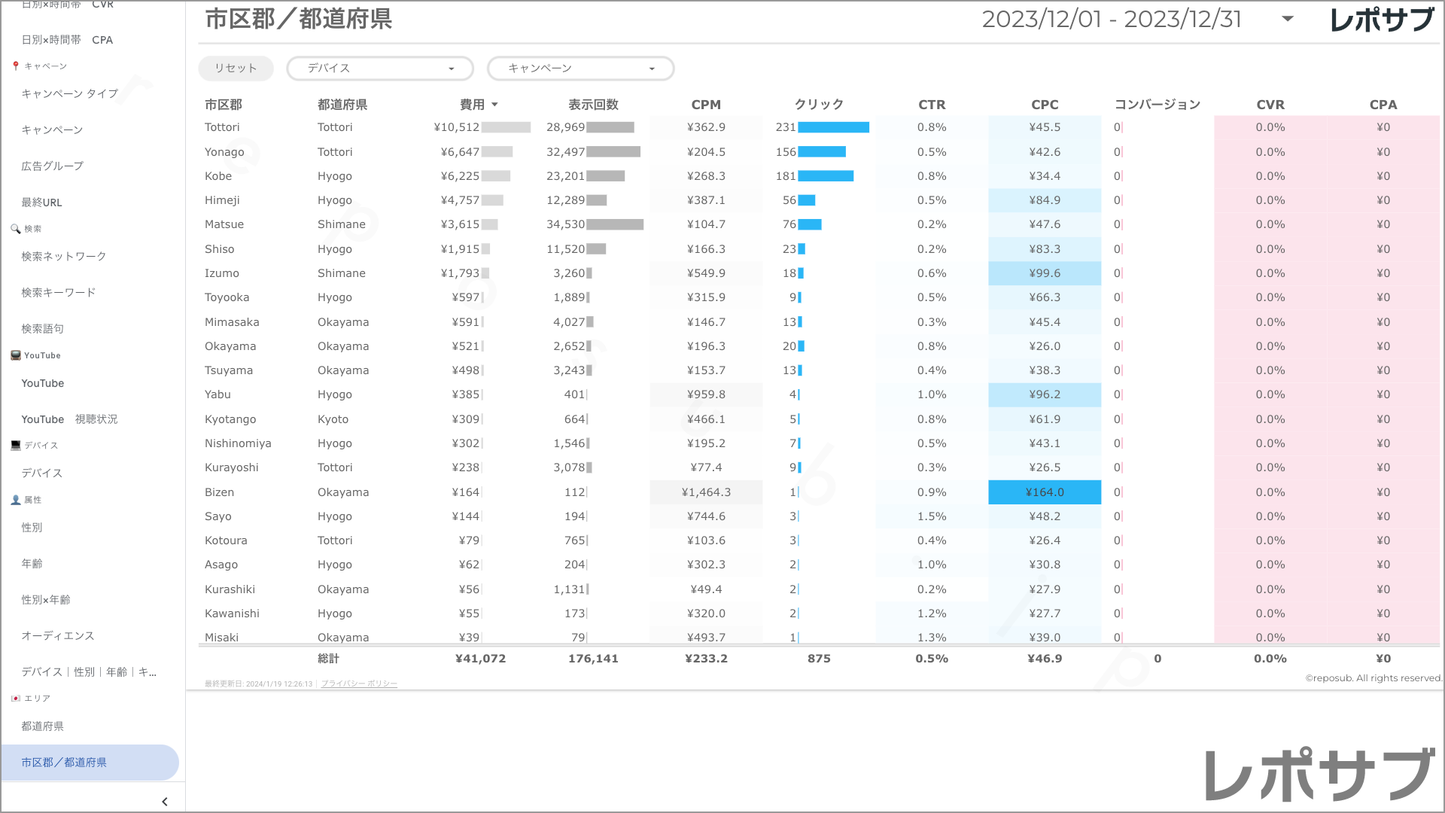The width and height of the screenshot is (1445, 813).
Task: Open the デバイス filter dropdown
Action: tap(380, 68)
